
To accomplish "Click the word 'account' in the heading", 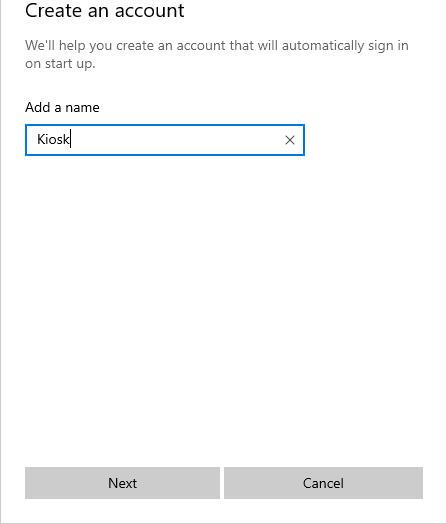I will click(149, 10).
